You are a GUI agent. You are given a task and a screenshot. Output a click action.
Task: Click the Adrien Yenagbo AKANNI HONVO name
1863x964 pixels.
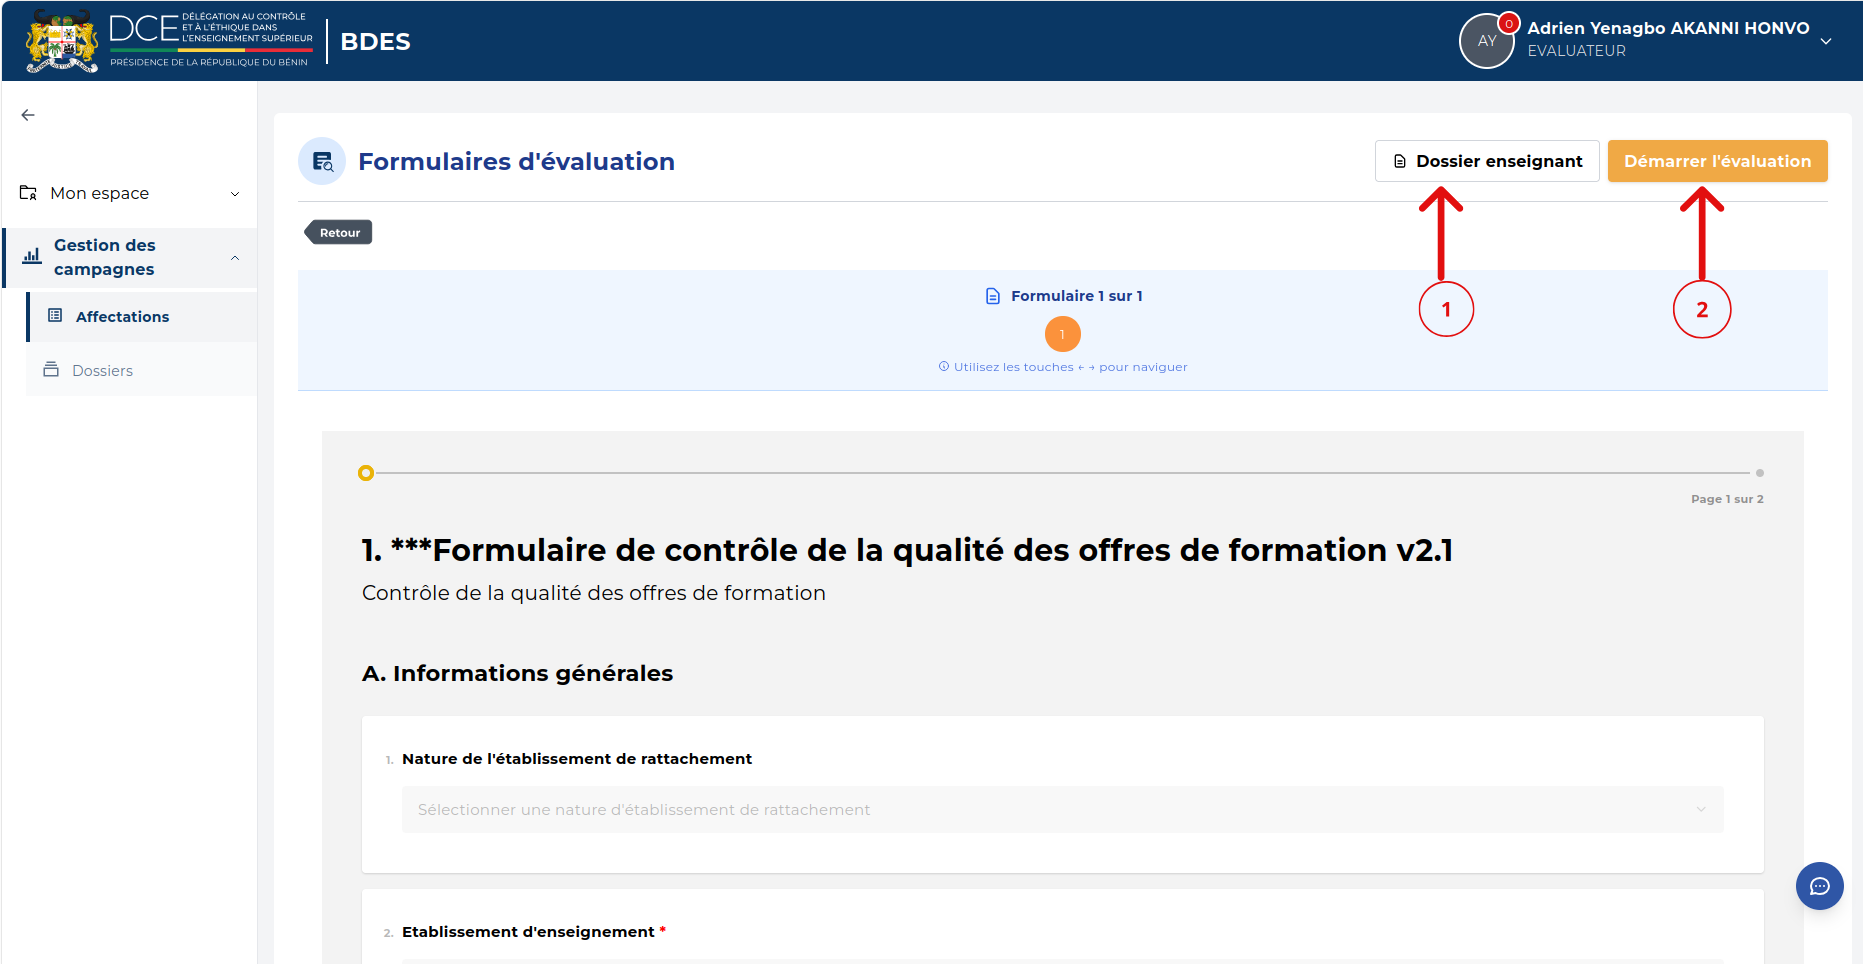1667,28
